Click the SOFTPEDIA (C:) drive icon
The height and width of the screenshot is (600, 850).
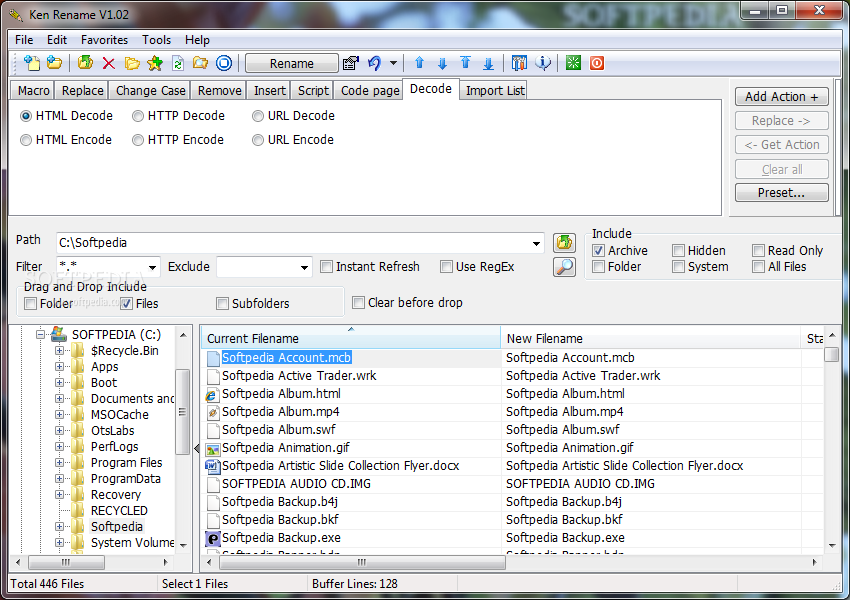pos(59,334)
